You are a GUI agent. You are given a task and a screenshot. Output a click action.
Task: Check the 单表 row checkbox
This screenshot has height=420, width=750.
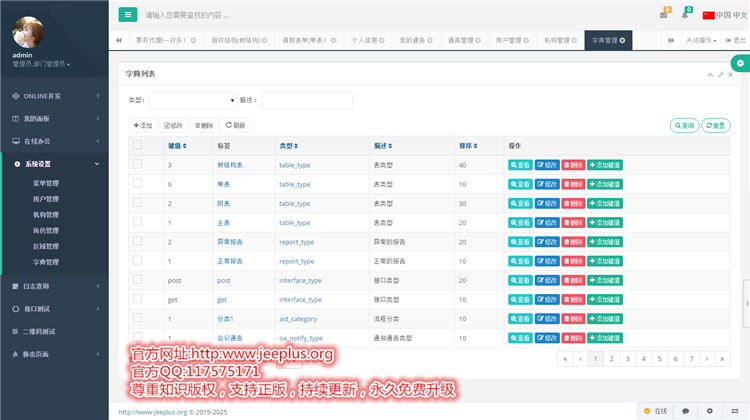coord(137,183)
